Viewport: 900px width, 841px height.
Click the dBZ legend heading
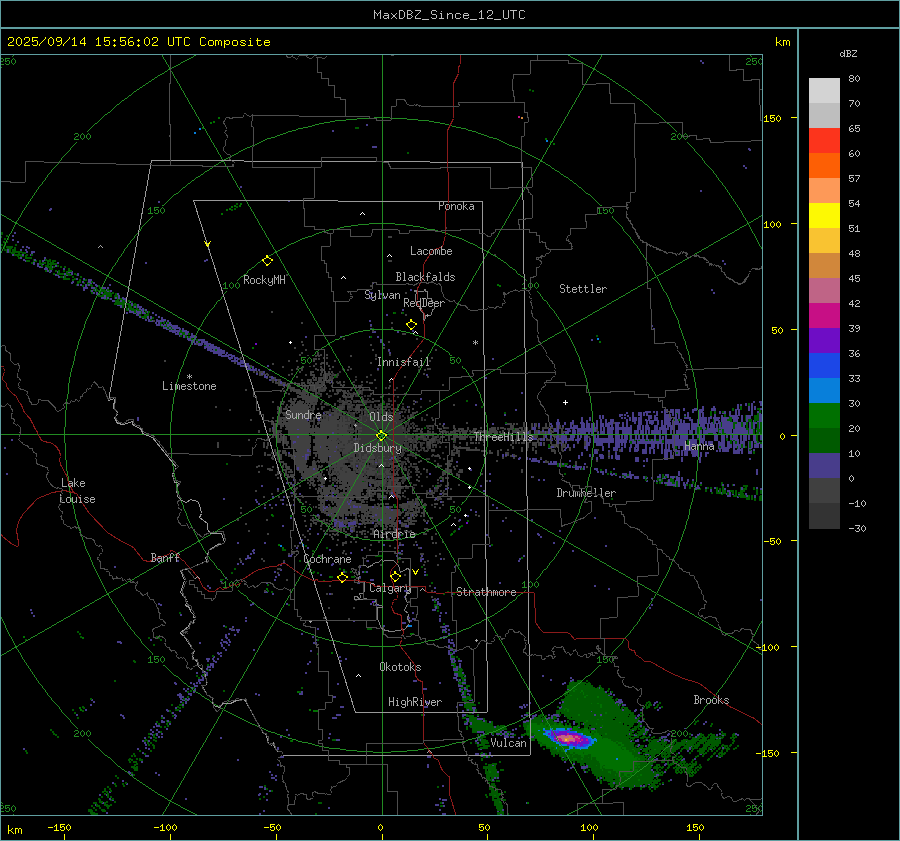point(848,54)
